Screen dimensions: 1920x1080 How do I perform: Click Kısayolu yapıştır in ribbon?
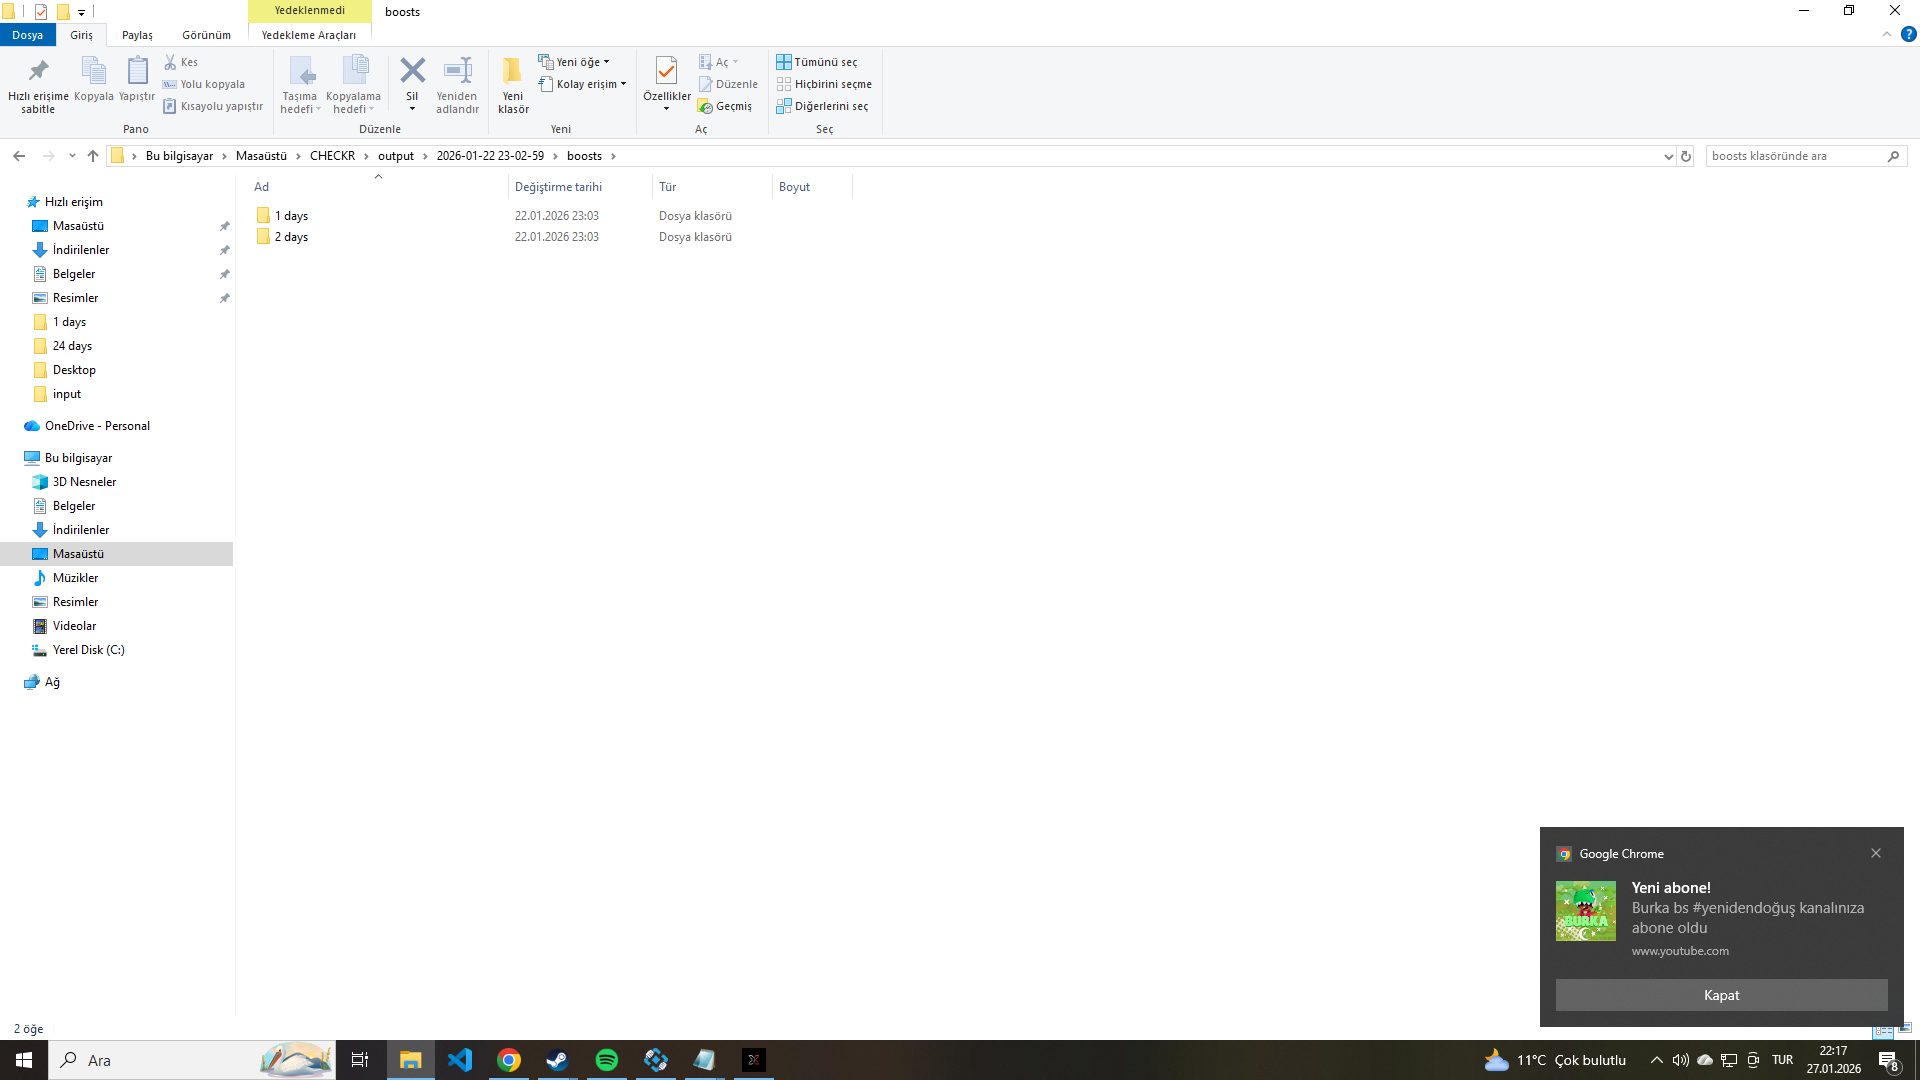[x=213, y=106]
